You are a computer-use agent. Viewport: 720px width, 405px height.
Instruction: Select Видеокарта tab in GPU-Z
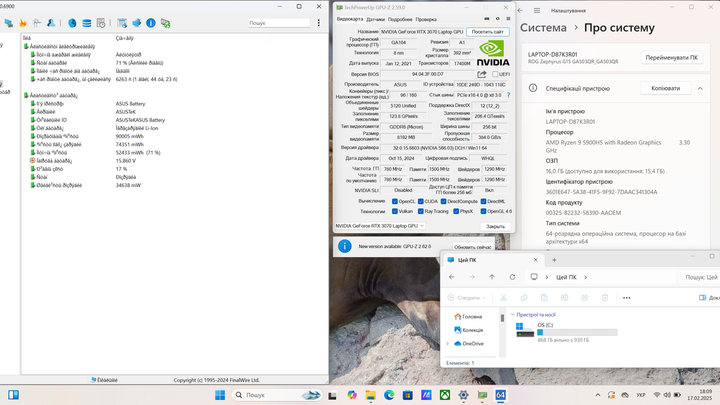click(x=350, y=19)
